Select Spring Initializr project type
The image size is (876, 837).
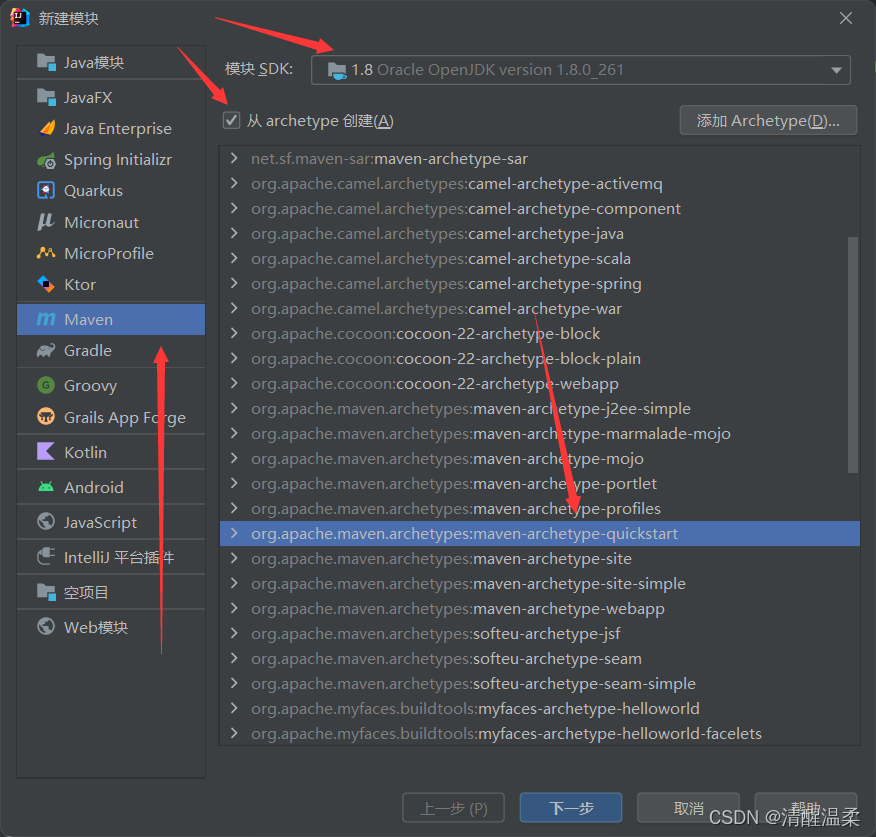point(111,160)
